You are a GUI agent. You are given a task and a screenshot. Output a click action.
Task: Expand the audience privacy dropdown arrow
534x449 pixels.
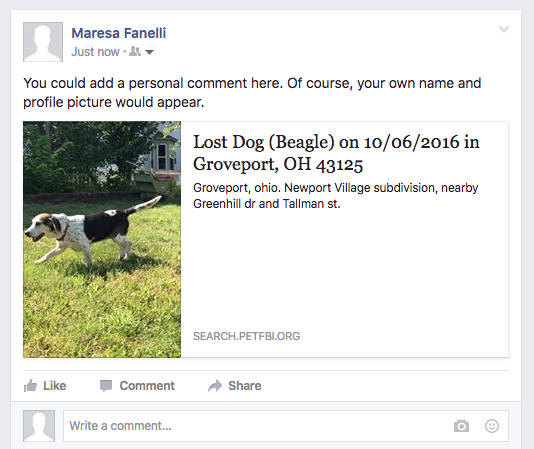pos(149,52)
